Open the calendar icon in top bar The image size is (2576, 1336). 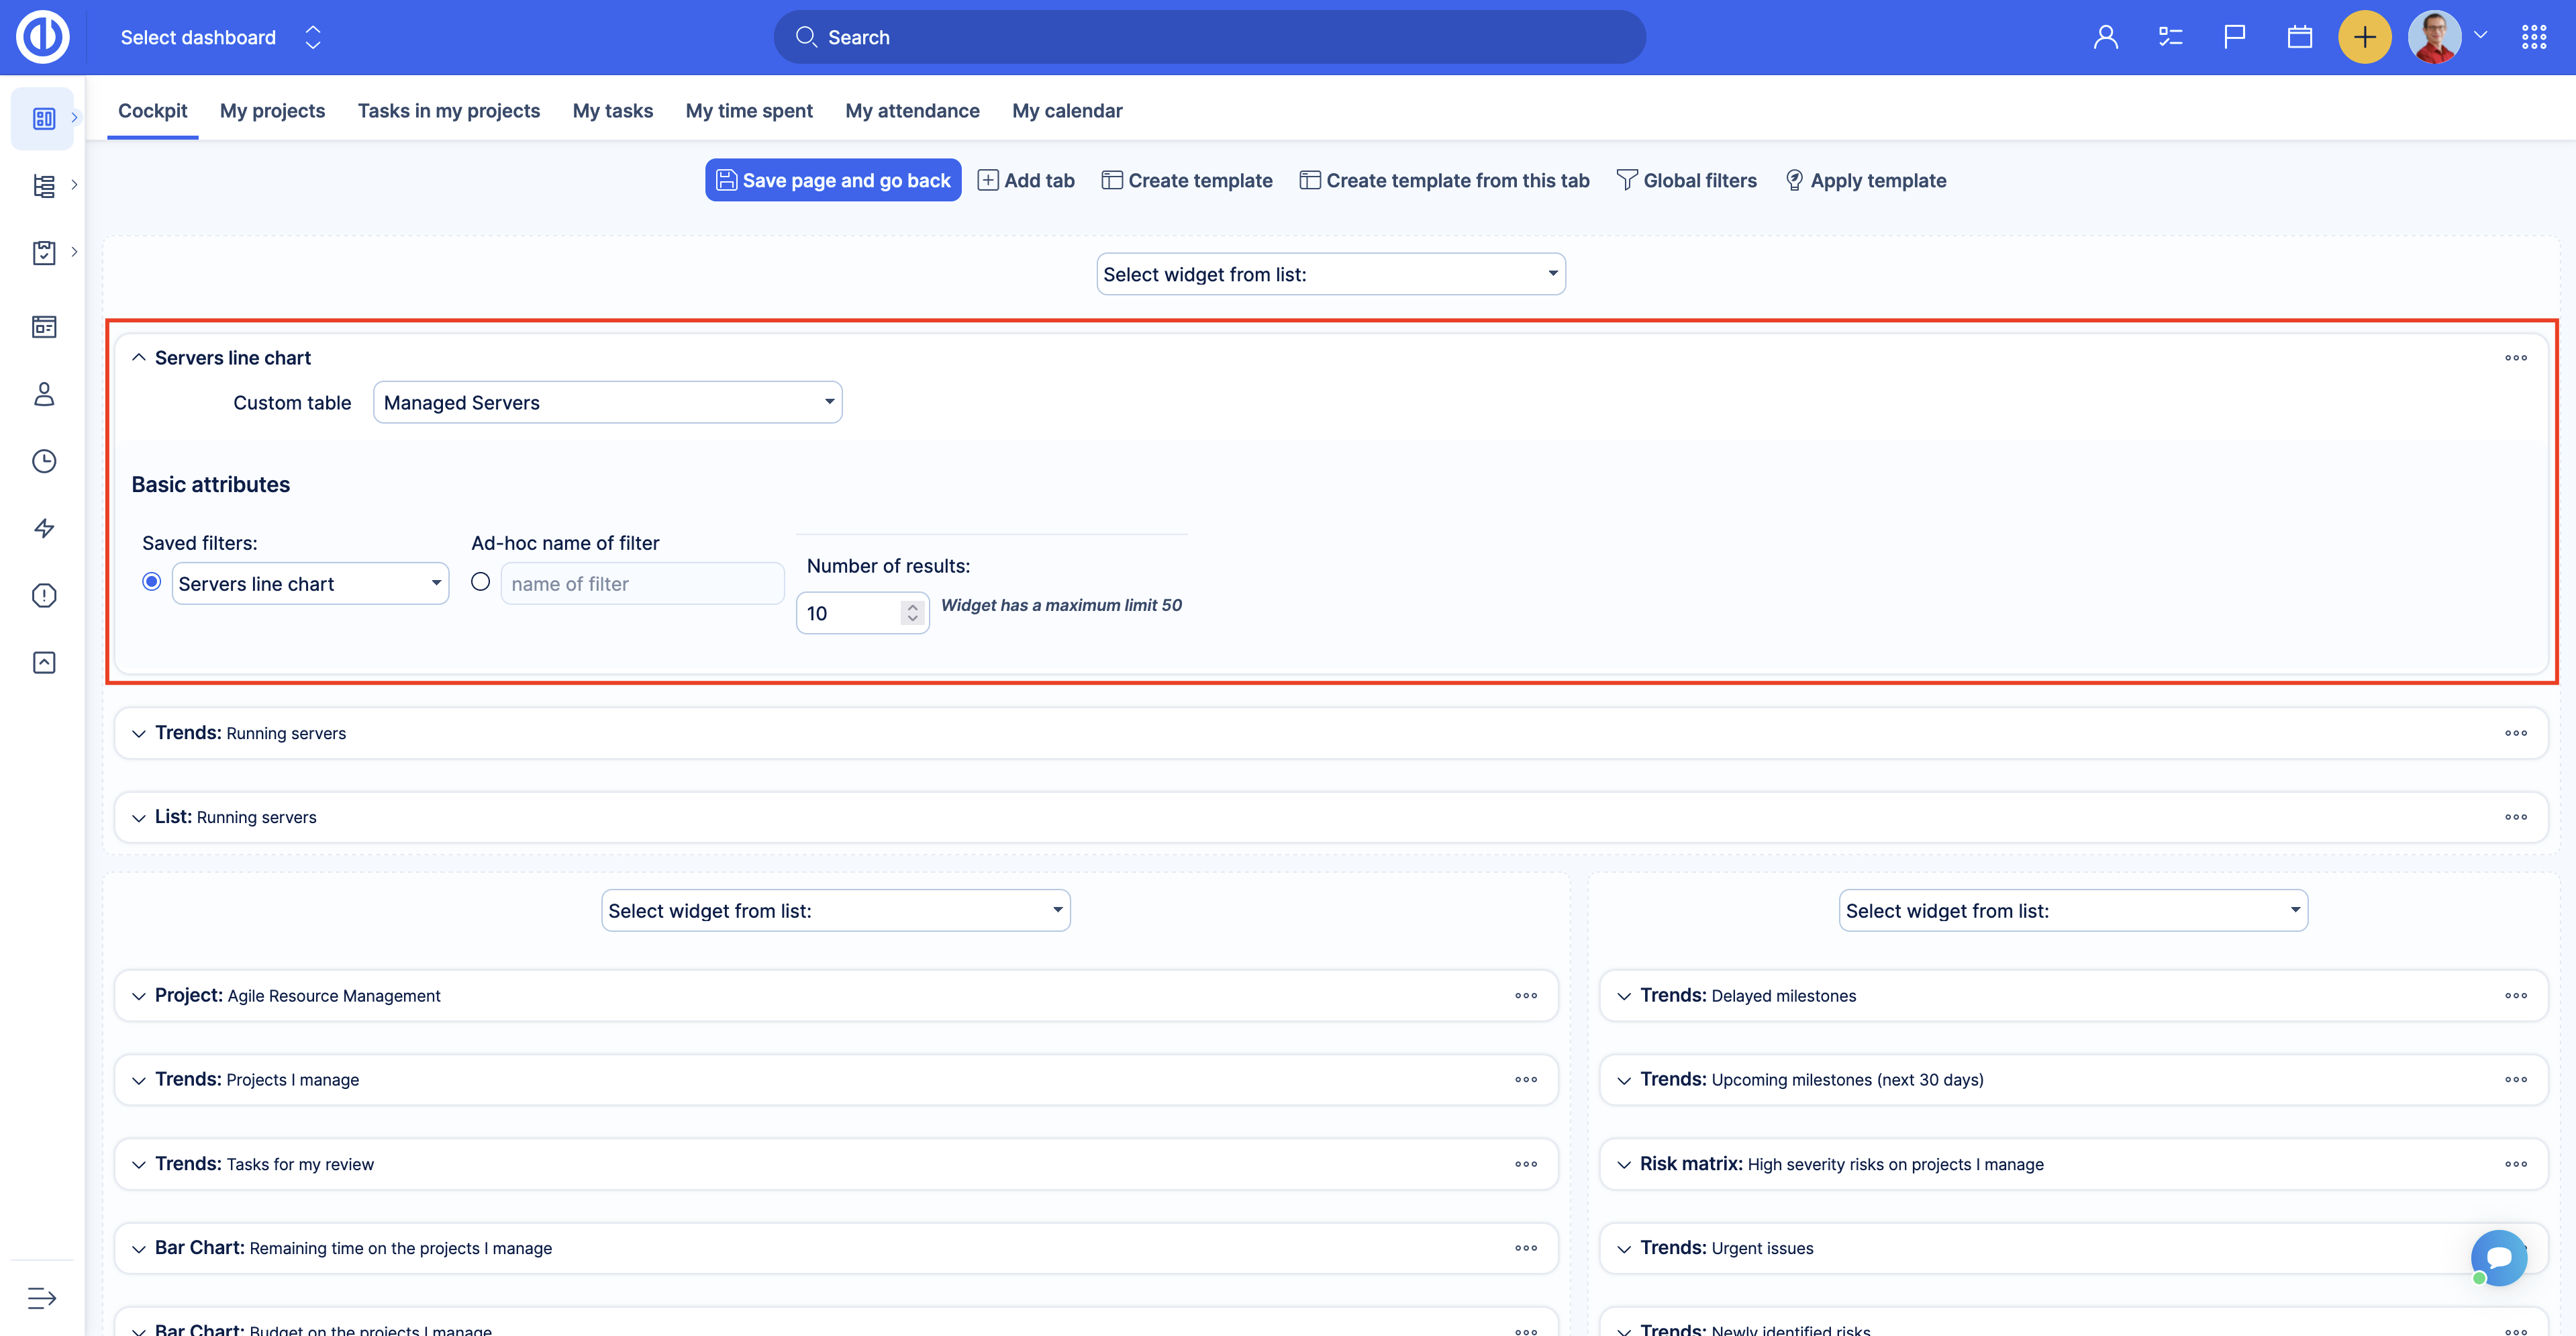(x=2299, y=37)
